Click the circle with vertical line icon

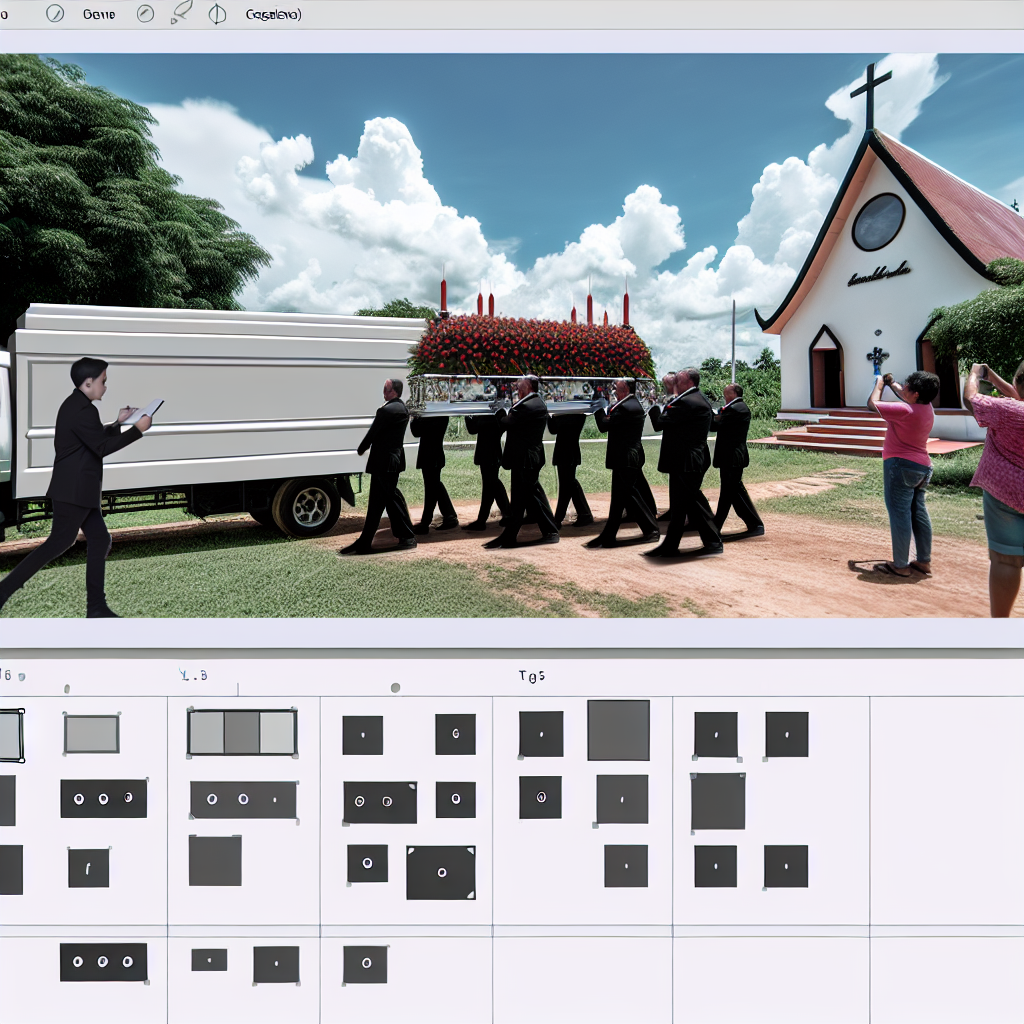coord(217,14)
